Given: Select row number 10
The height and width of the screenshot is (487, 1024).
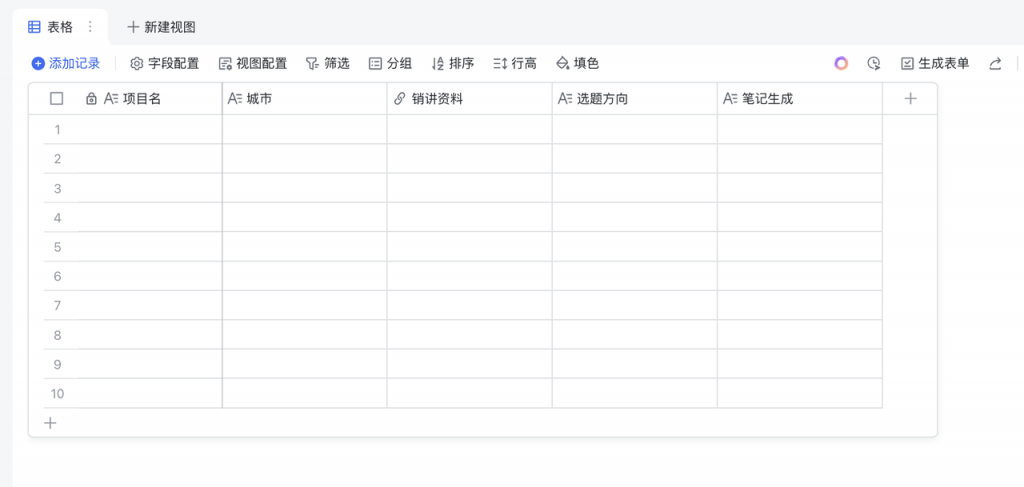Looking at the screenshot, I should click(57, 394).
